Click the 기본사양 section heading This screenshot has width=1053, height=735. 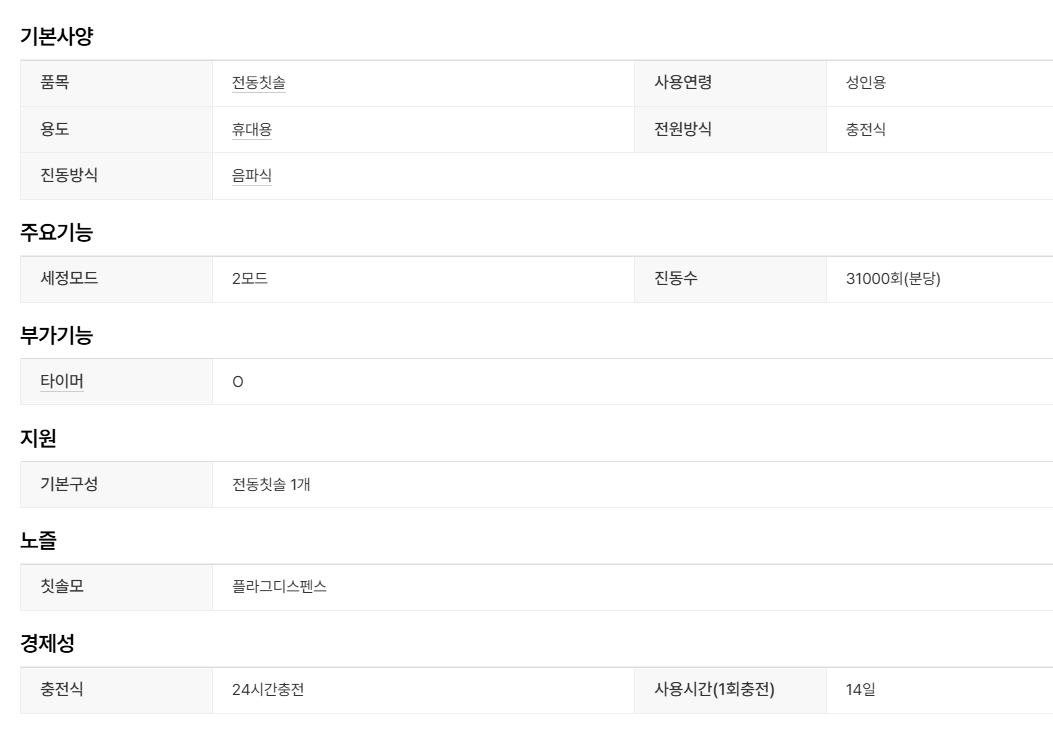pos(56,36)
